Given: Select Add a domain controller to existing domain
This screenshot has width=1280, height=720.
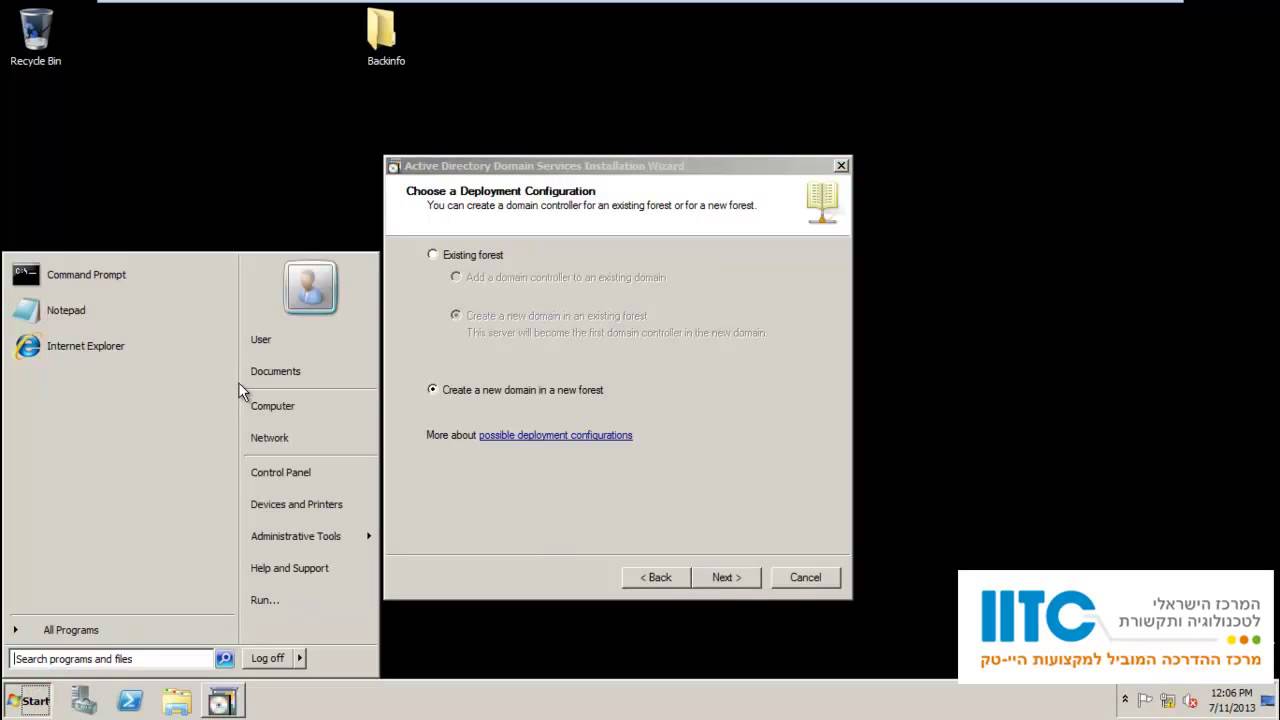Looking at the screenshot, I should [456, 277].
